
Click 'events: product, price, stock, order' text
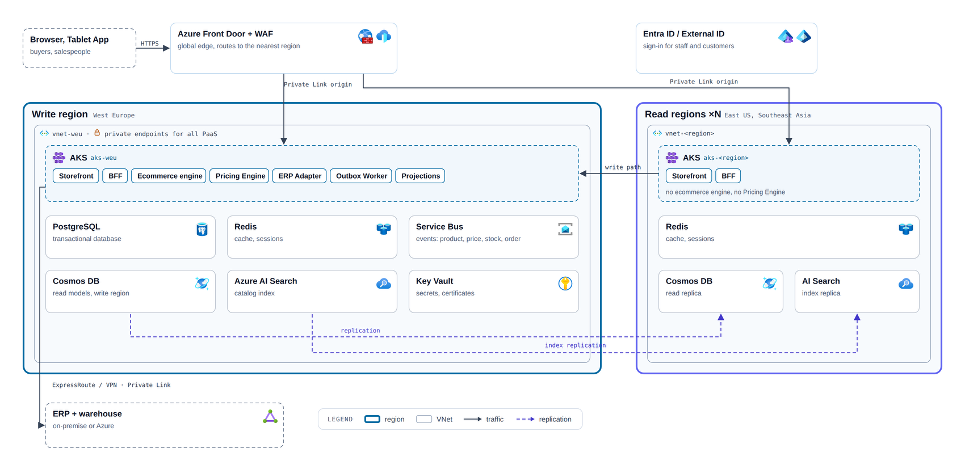click(x=468, y=239)
